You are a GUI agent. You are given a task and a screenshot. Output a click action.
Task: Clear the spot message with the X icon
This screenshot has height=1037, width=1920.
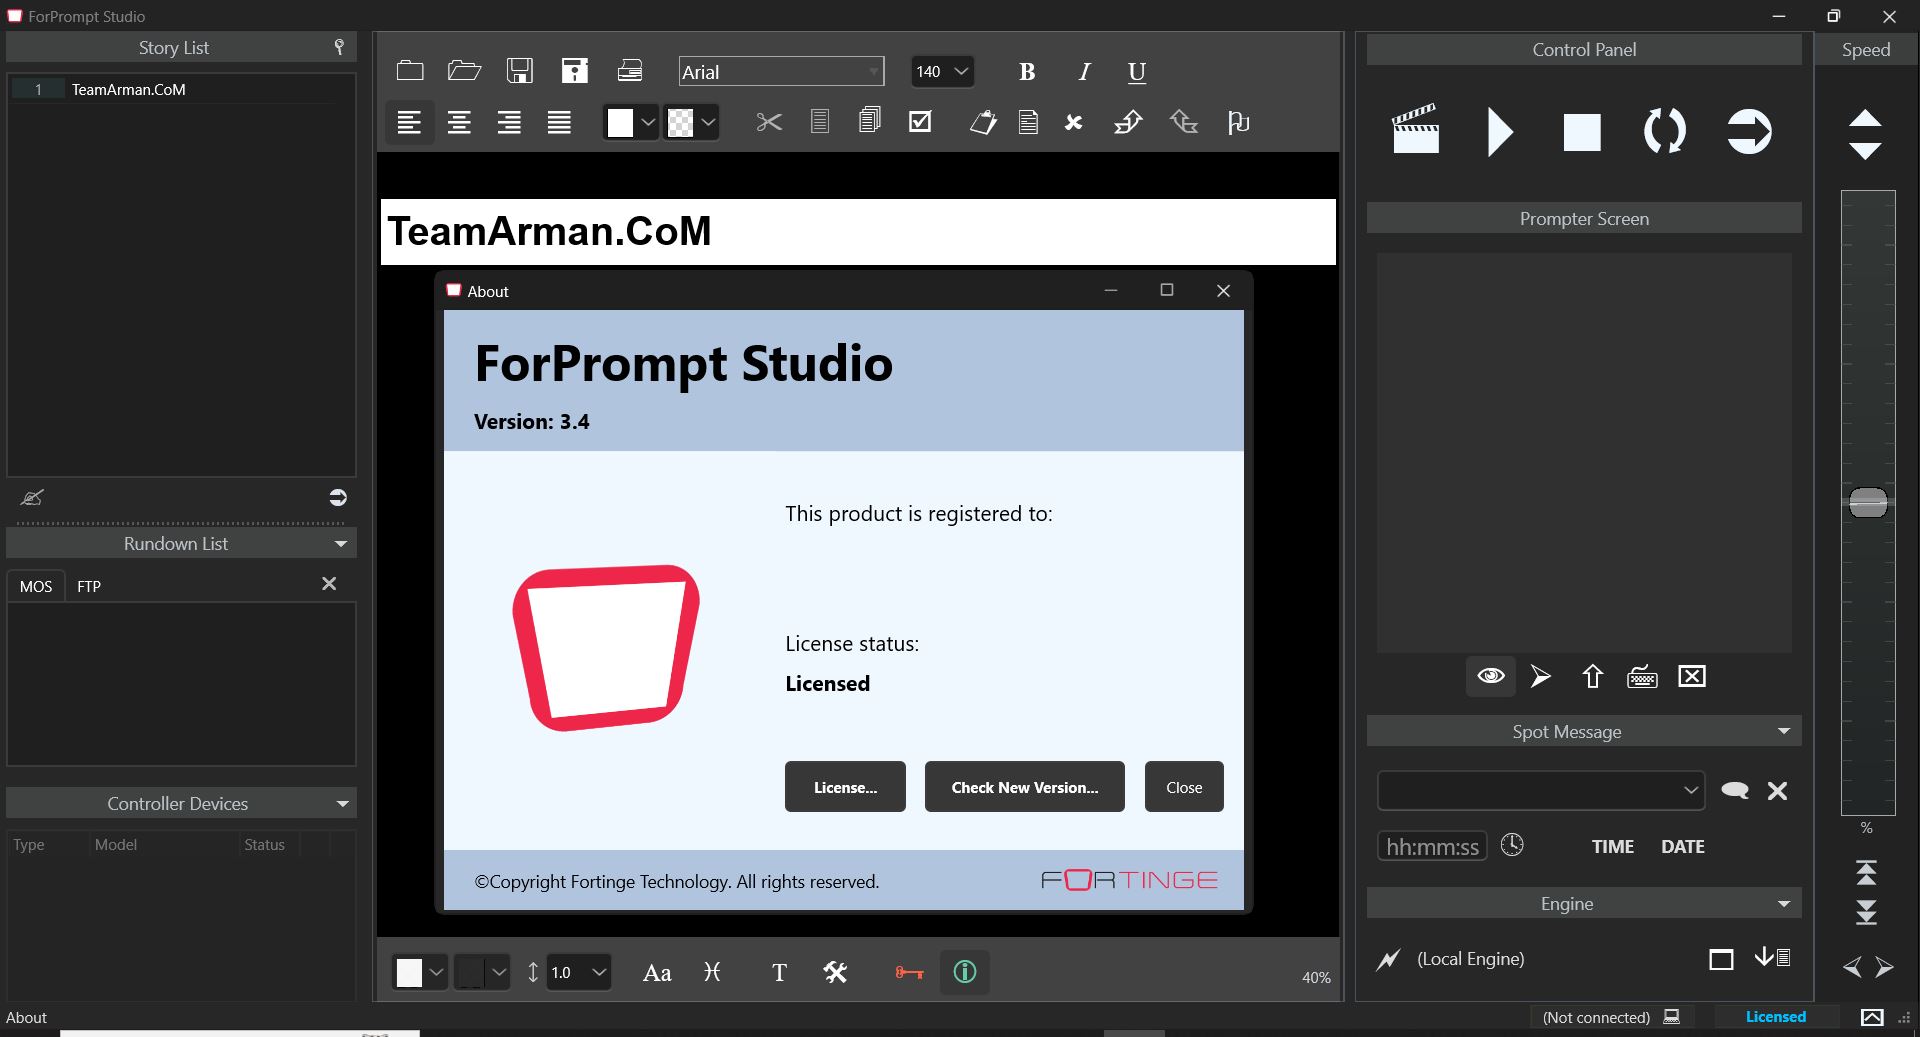[1777, 791]
